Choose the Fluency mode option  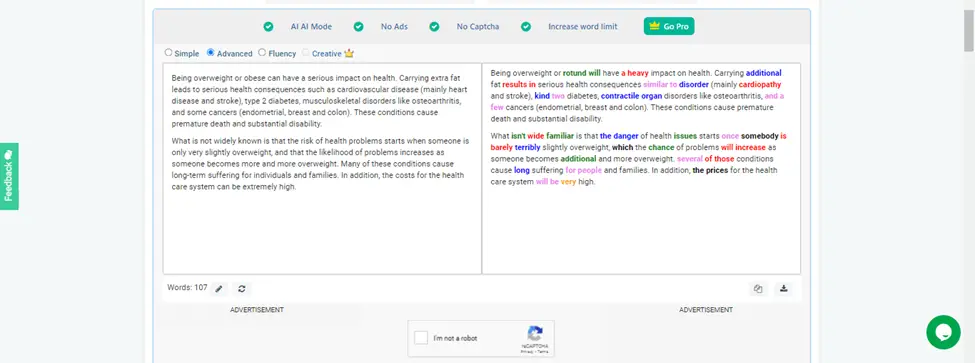pyautogui.click(x=262, y=53)
